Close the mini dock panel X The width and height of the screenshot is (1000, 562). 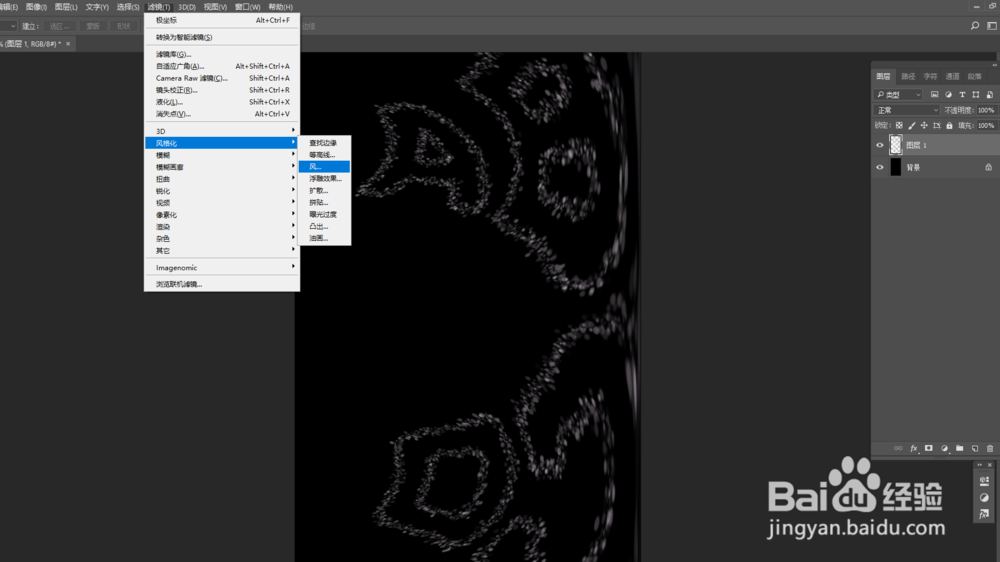[x=990, y=465]
